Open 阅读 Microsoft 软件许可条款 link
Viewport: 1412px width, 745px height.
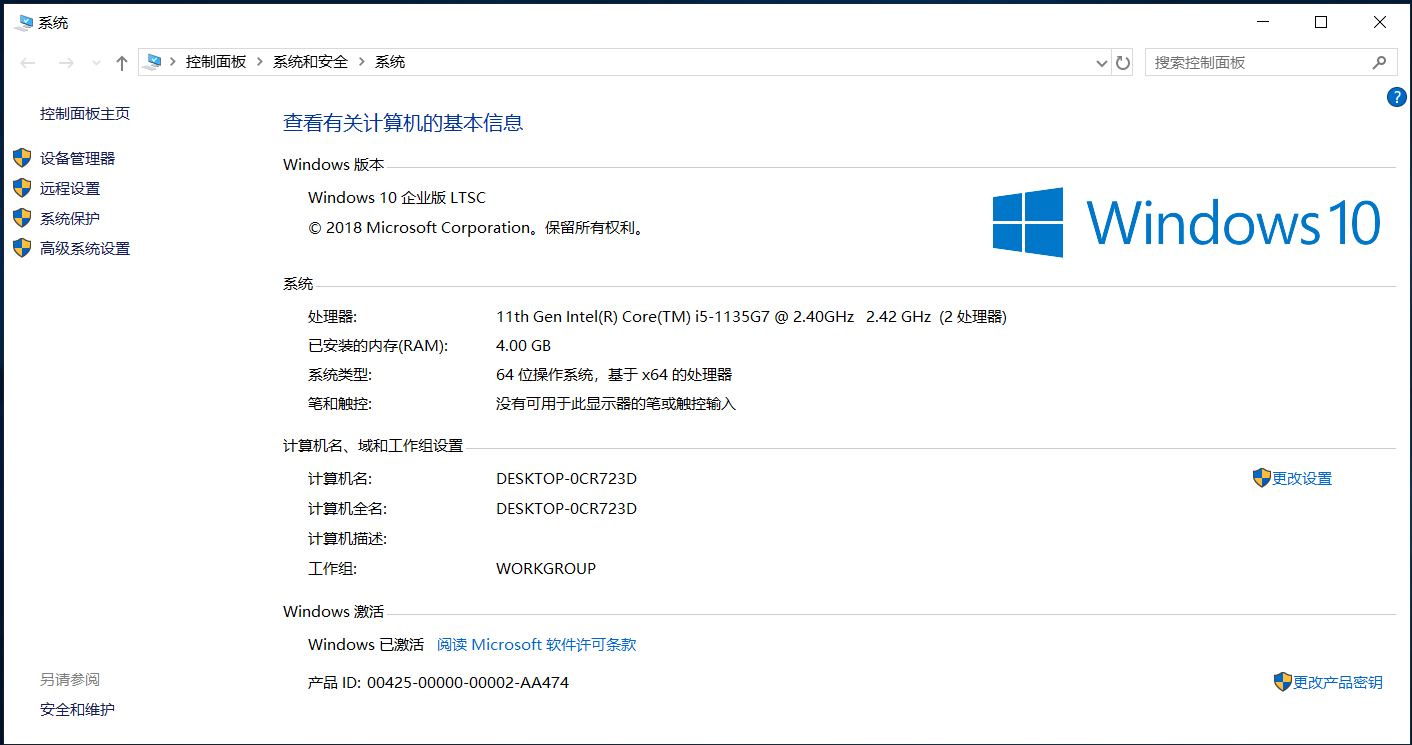[x=537, y=644]
